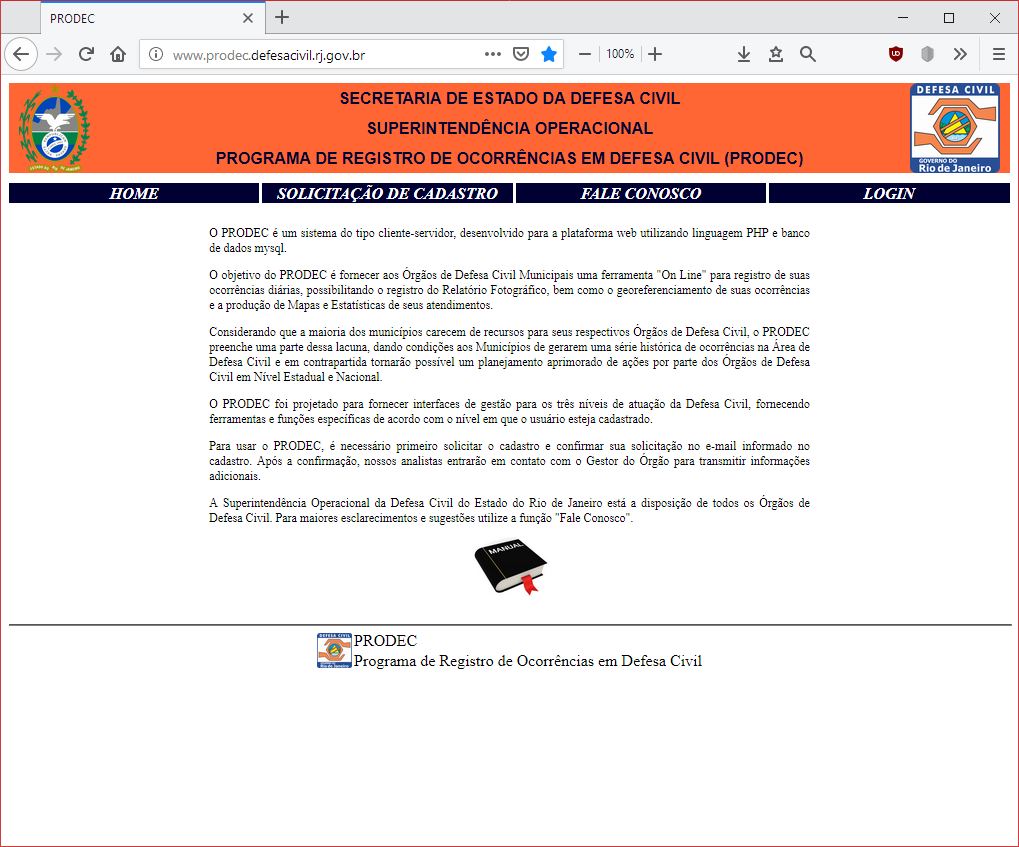Open the Manual book icon

pos(510,566)
